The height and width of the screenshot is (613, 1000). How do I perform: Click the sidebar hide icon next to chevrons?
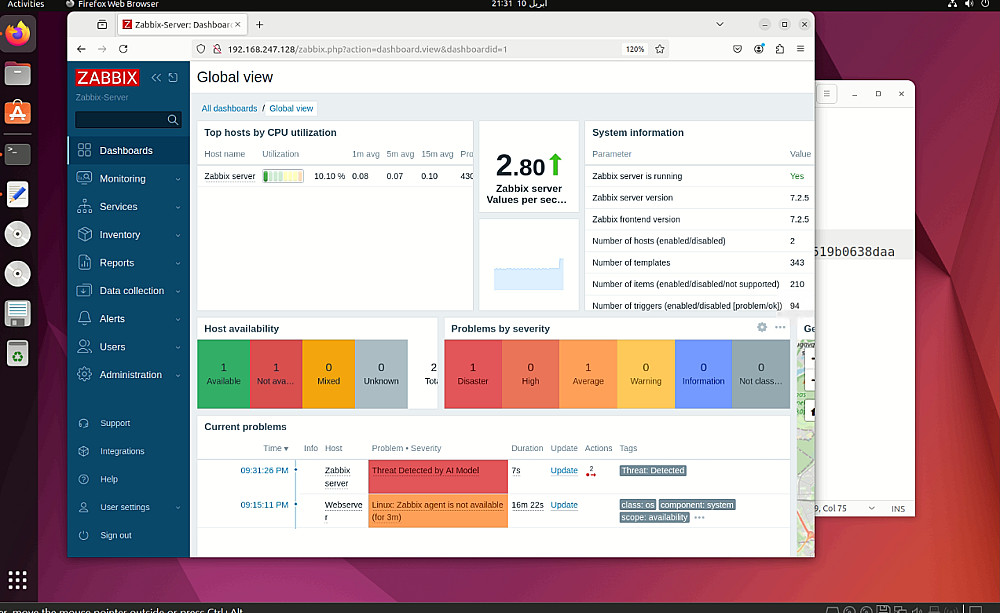point(173,78)
